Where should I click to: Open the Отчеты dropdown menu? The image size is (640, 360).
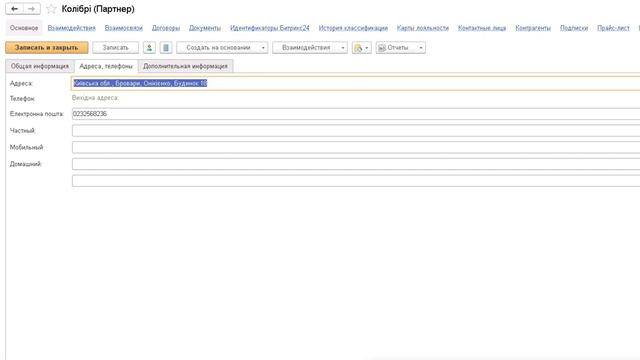point(400,48)
